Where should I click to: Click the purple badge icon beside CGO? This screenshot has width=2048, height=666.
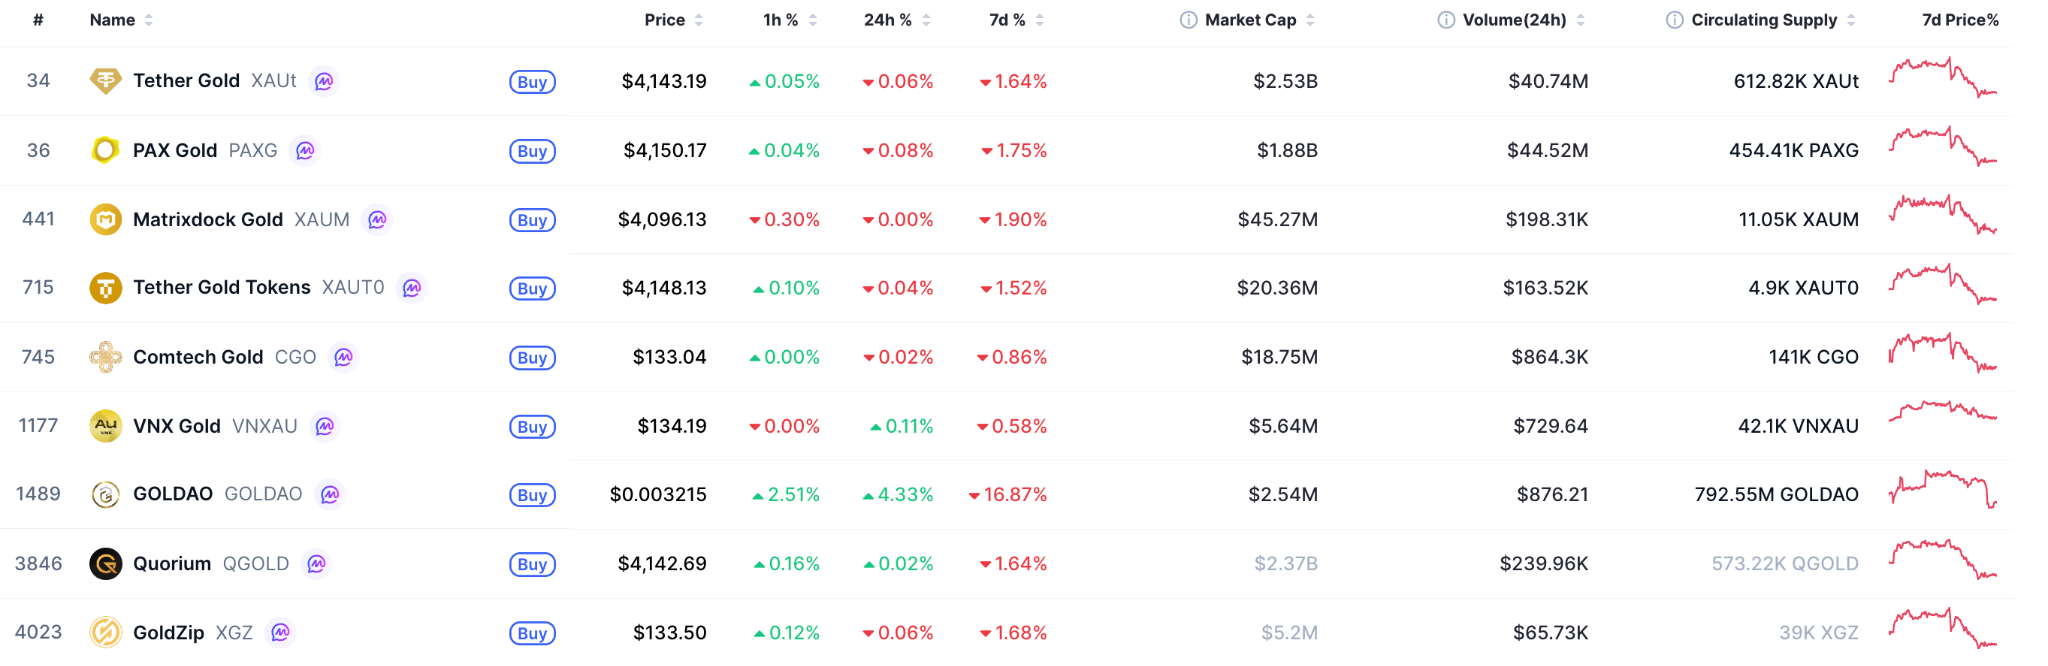343,357
